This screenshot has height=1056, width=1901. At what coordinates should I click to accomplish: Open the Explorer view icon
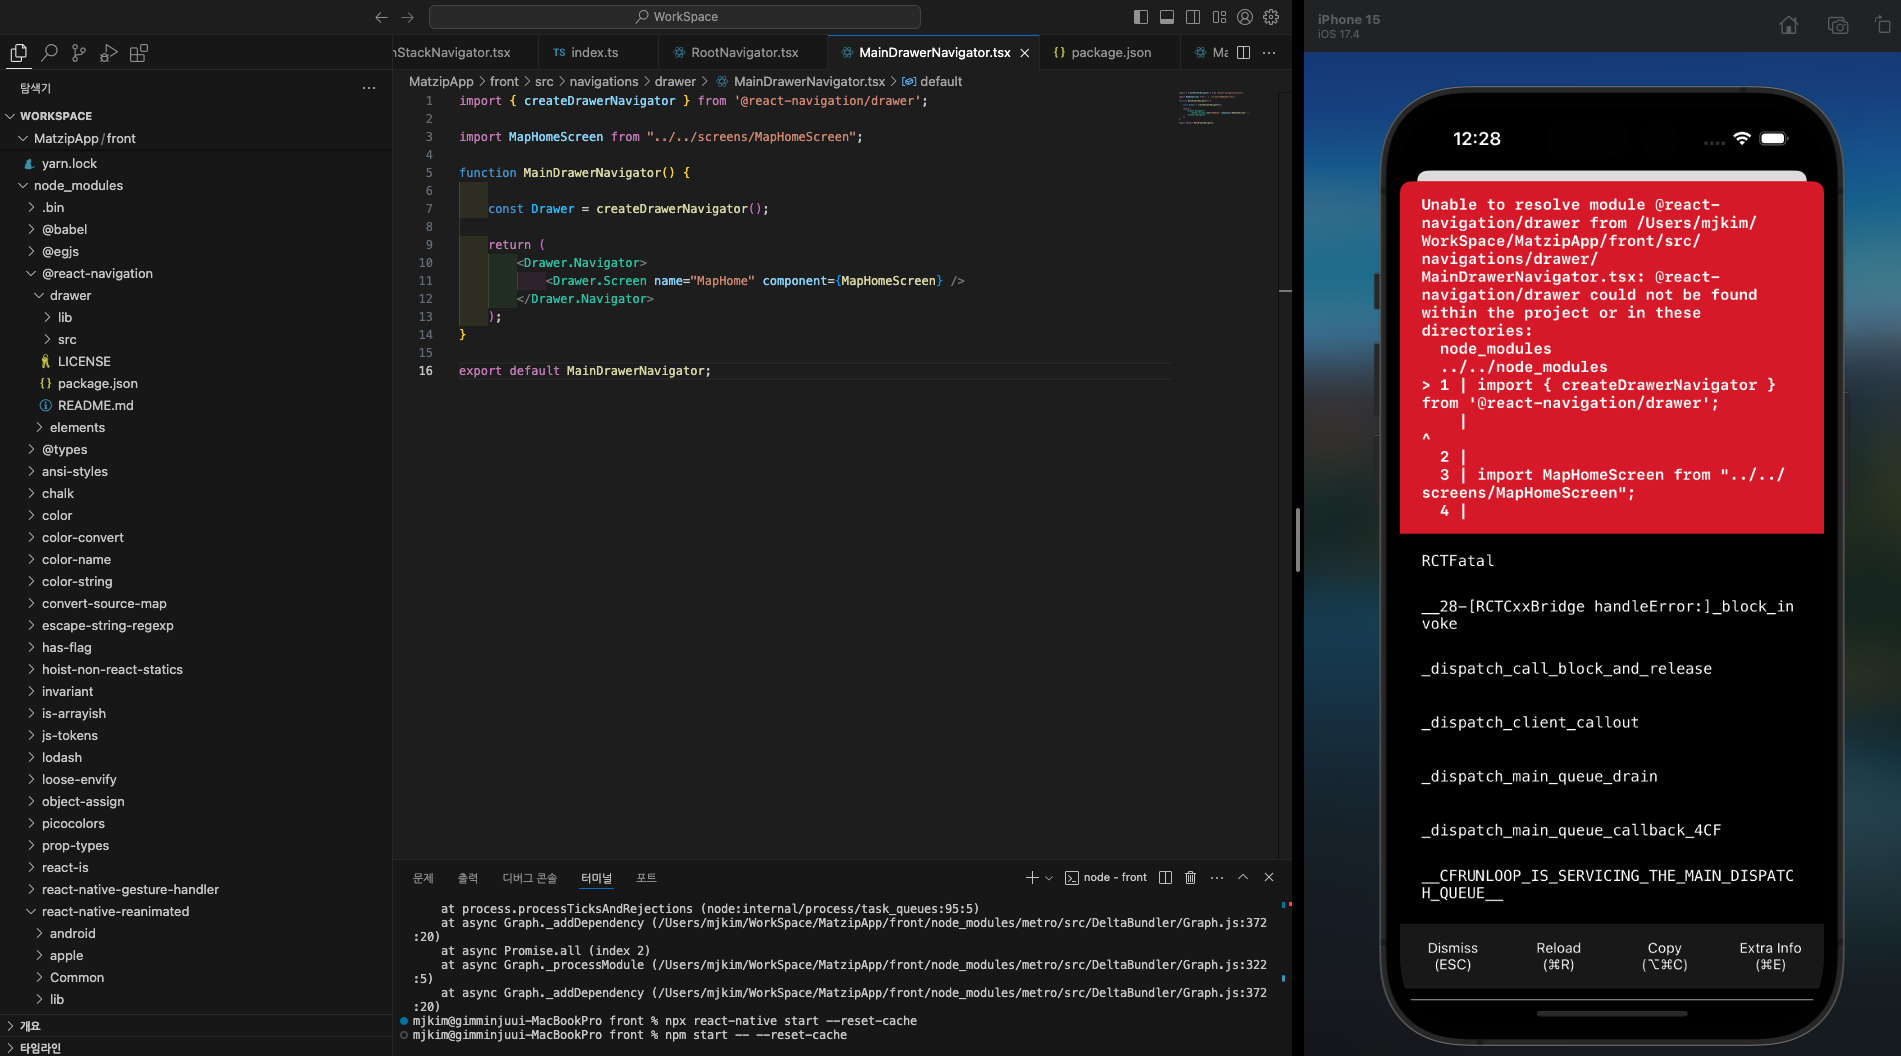18,53
